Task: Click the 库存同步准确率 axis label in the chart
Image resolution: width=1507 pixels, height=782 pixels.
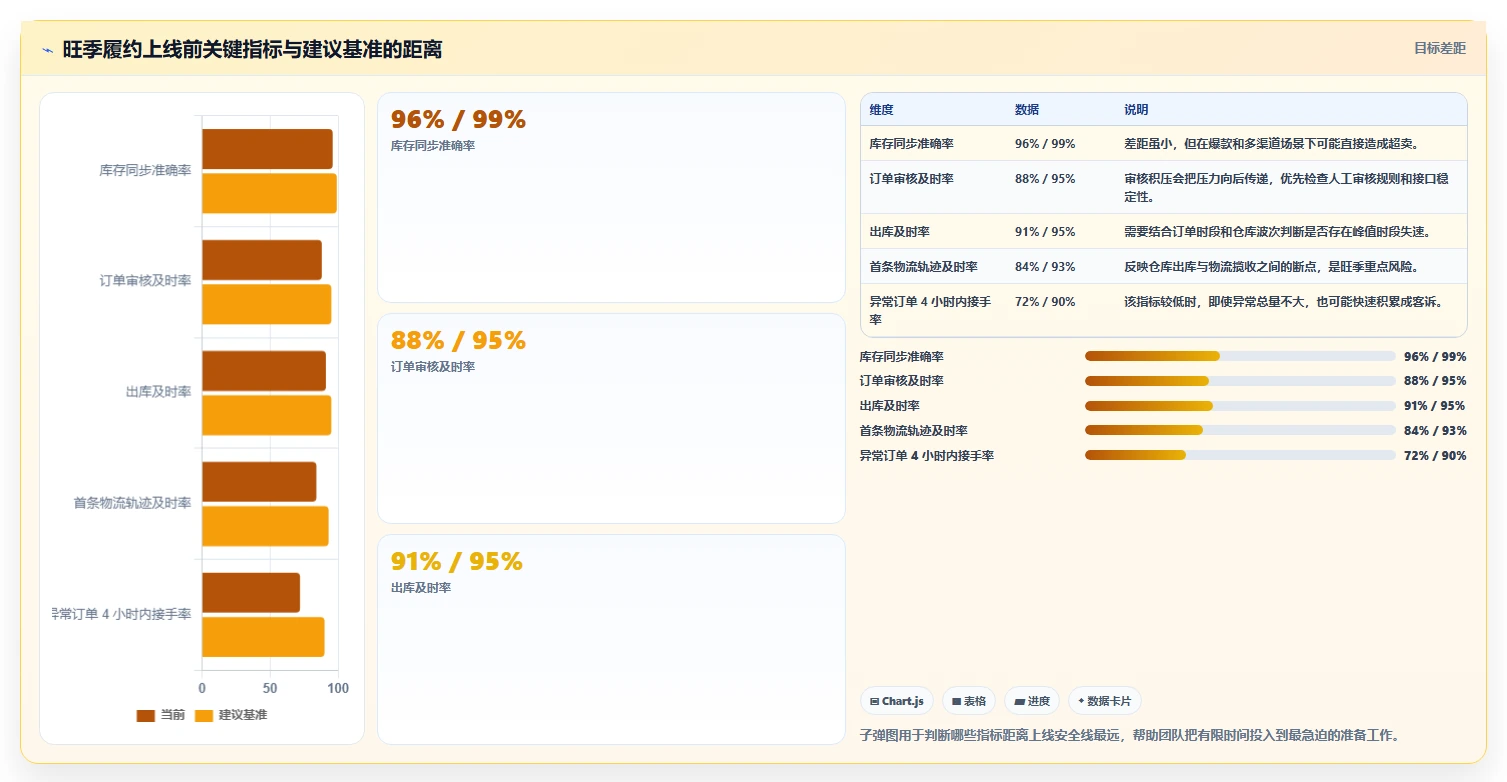Action: [145, 171]
